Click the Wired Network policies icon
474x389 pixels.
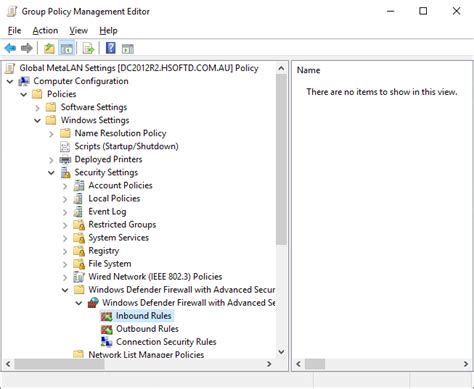click(x=79, y=277)
